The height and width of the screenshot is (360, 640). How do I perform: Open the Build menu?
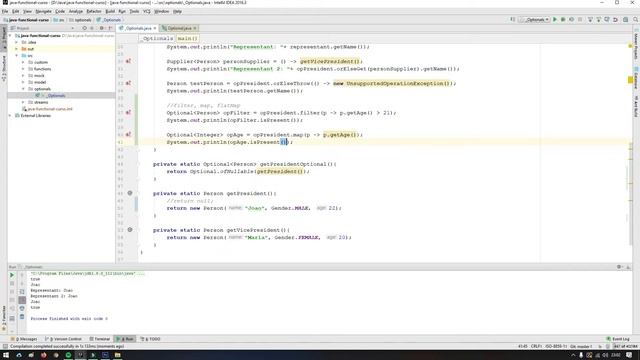pos(110,11)
